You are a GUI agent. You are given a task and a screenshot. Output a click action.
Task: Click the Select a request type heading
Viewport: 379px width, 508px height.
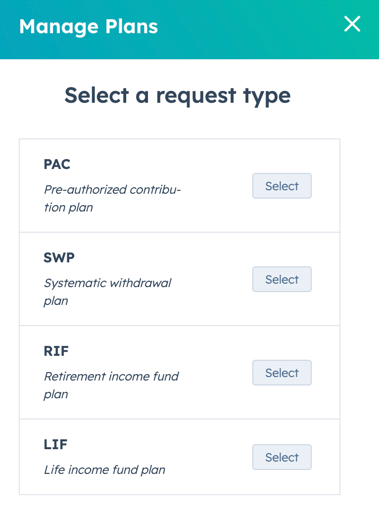pyautogui.click(x=177, y=96)
